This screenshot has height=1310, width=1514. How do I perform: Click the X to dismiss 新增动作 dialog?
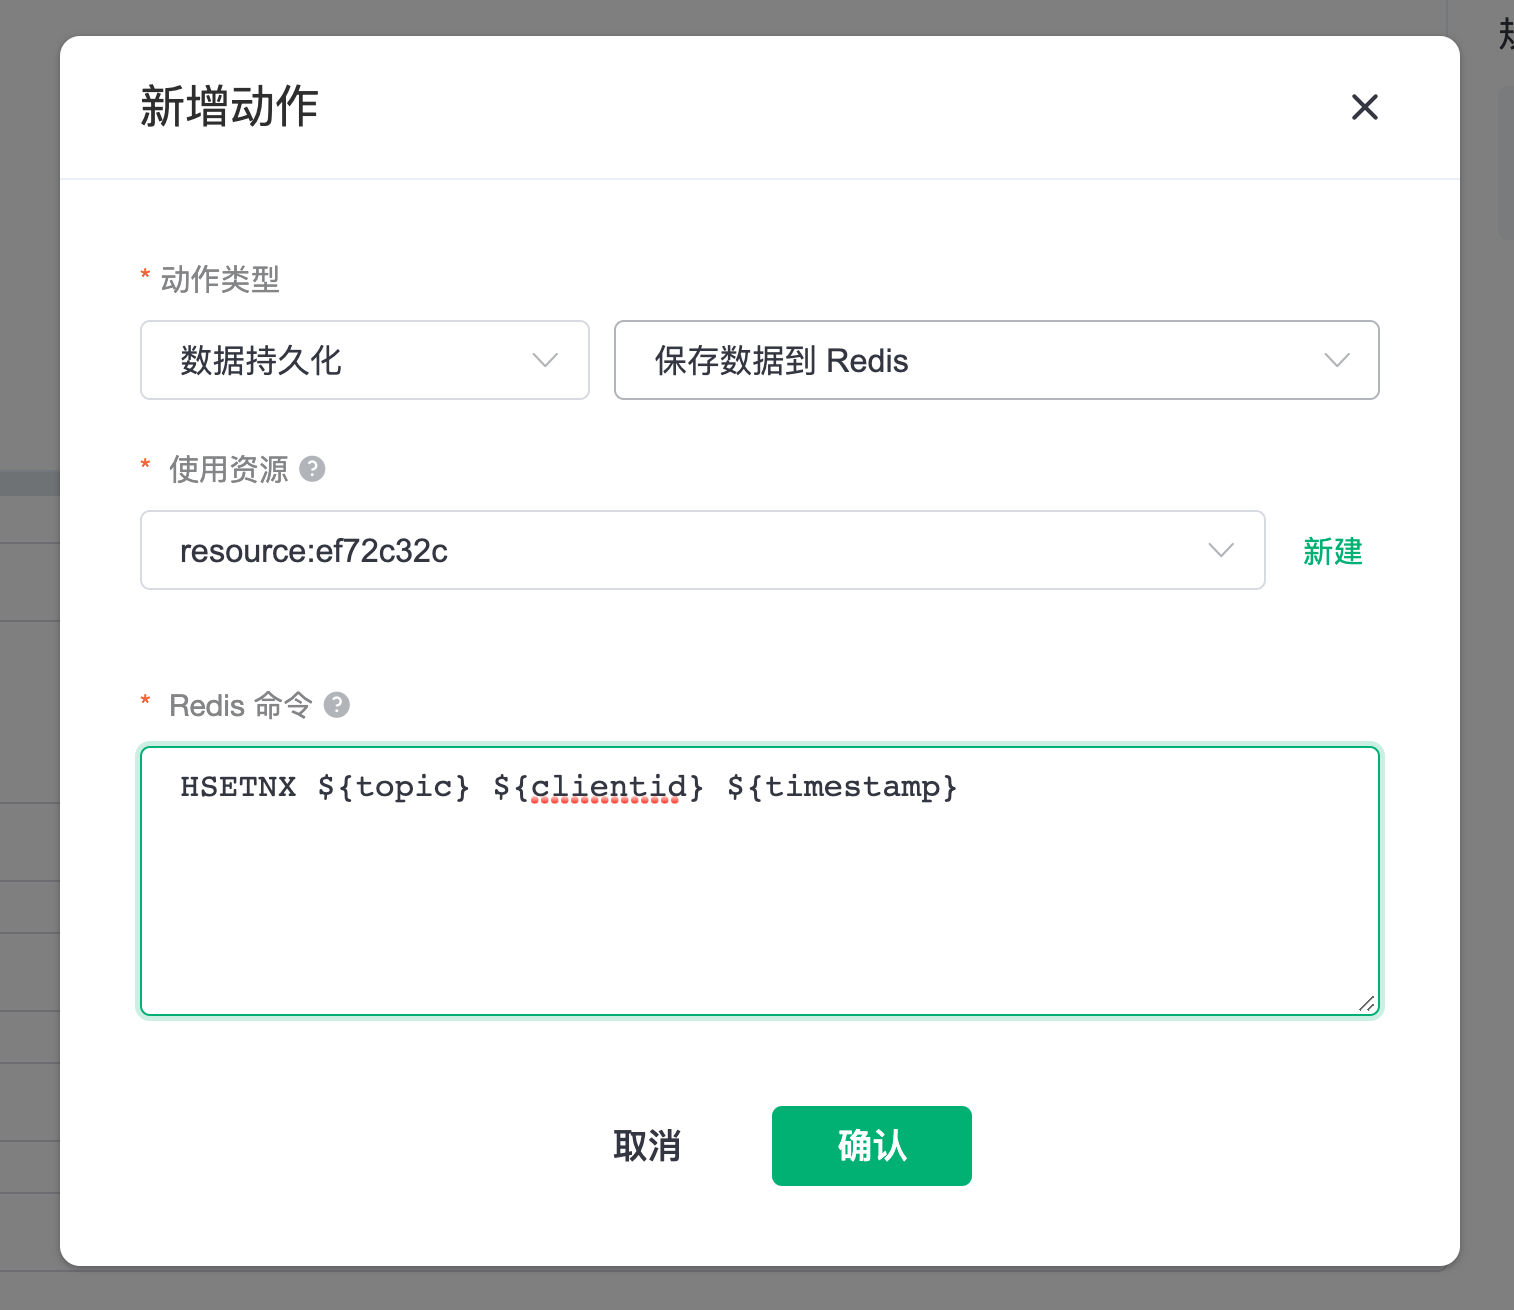click(1364, 107)
